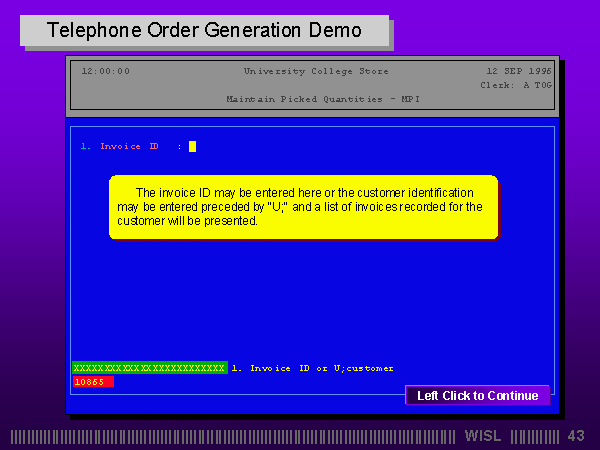Click the yellow invoice ID help tooltip
600x450 pixels.
(x=303, y=207)
